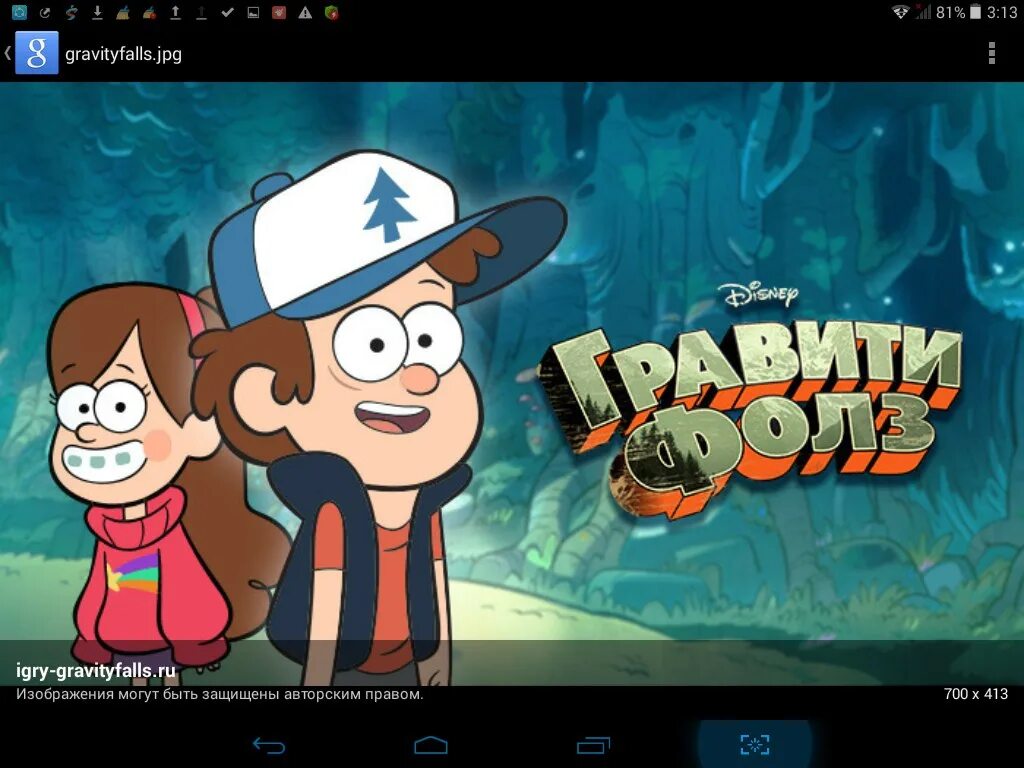Tap the back chevron beside the Google icon

click(x=8, y=53)
